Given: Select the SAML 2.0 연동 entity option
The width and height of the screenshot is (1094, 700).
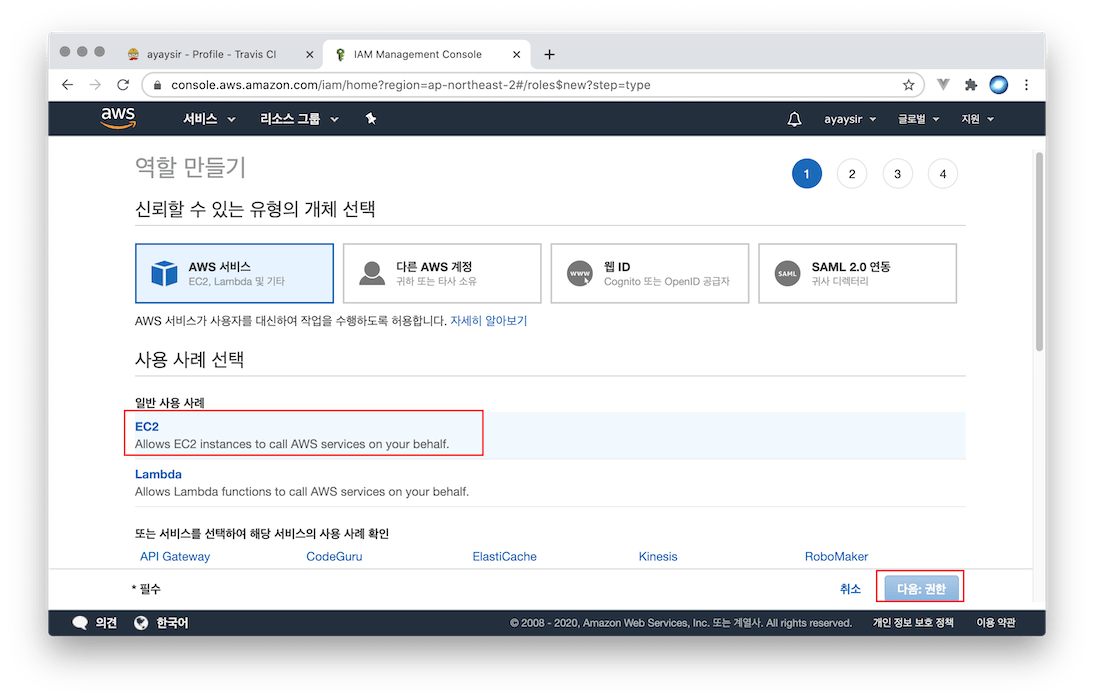Looking at the screenshot, I should point(857,273).
